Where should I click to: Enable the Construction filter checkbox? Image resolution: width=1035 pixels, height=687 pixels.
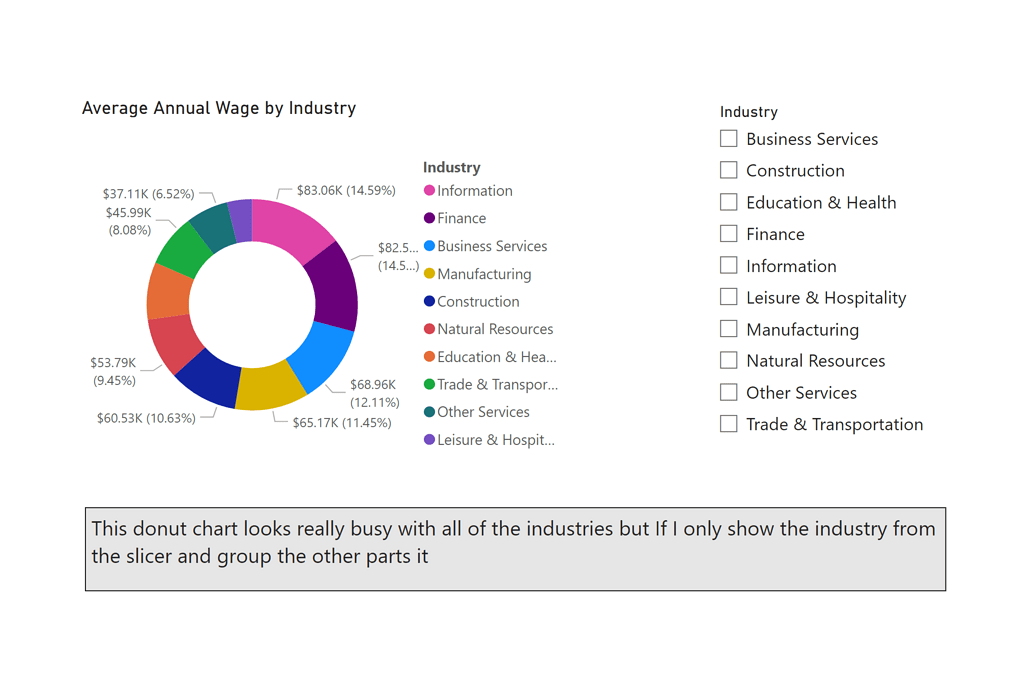728,170
